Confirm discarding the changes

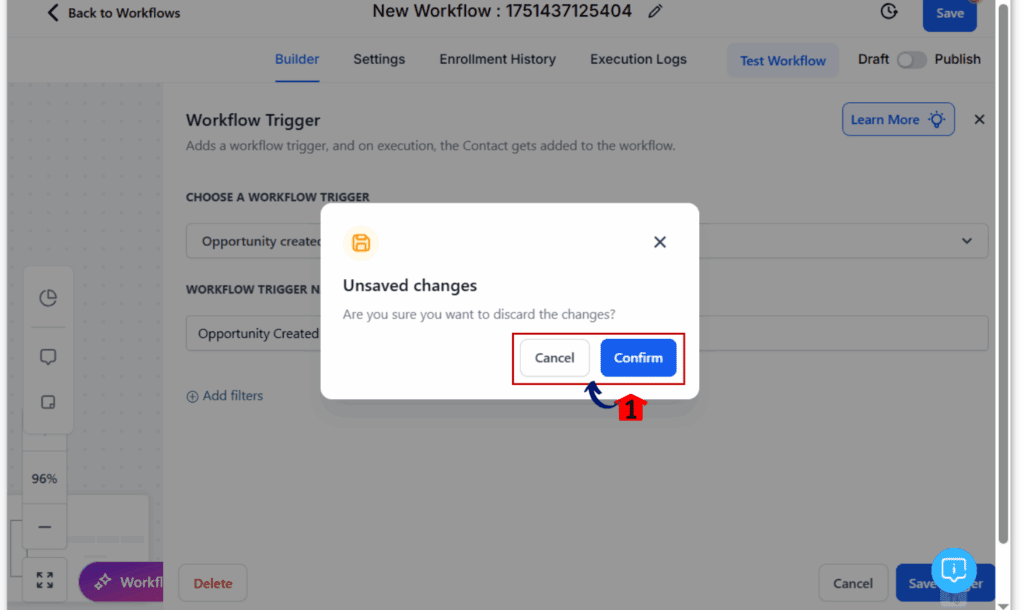pos(638,358)
